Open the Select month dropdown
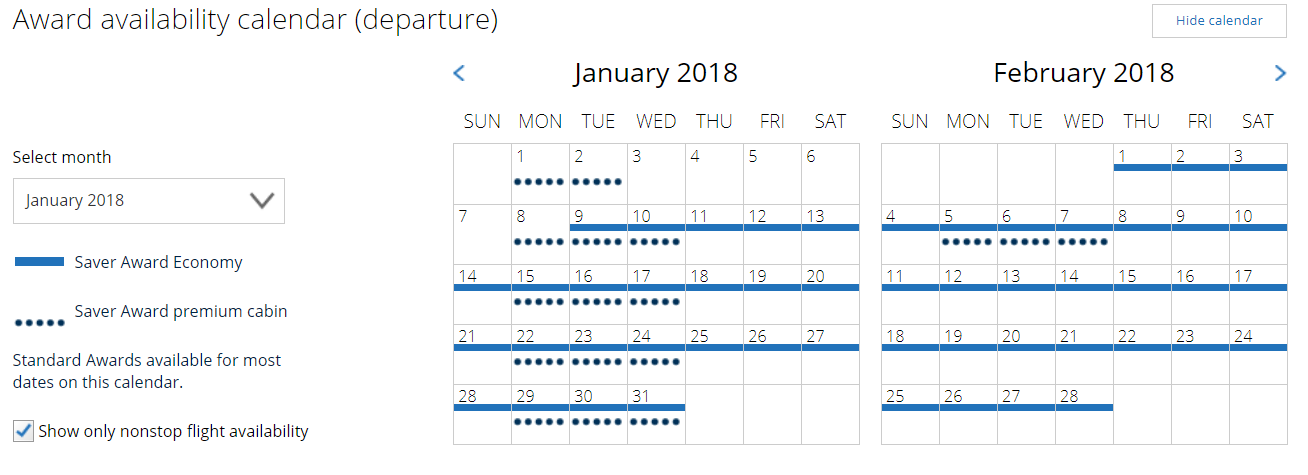This screenshot has width=1308, height=475. coord(149,200)
